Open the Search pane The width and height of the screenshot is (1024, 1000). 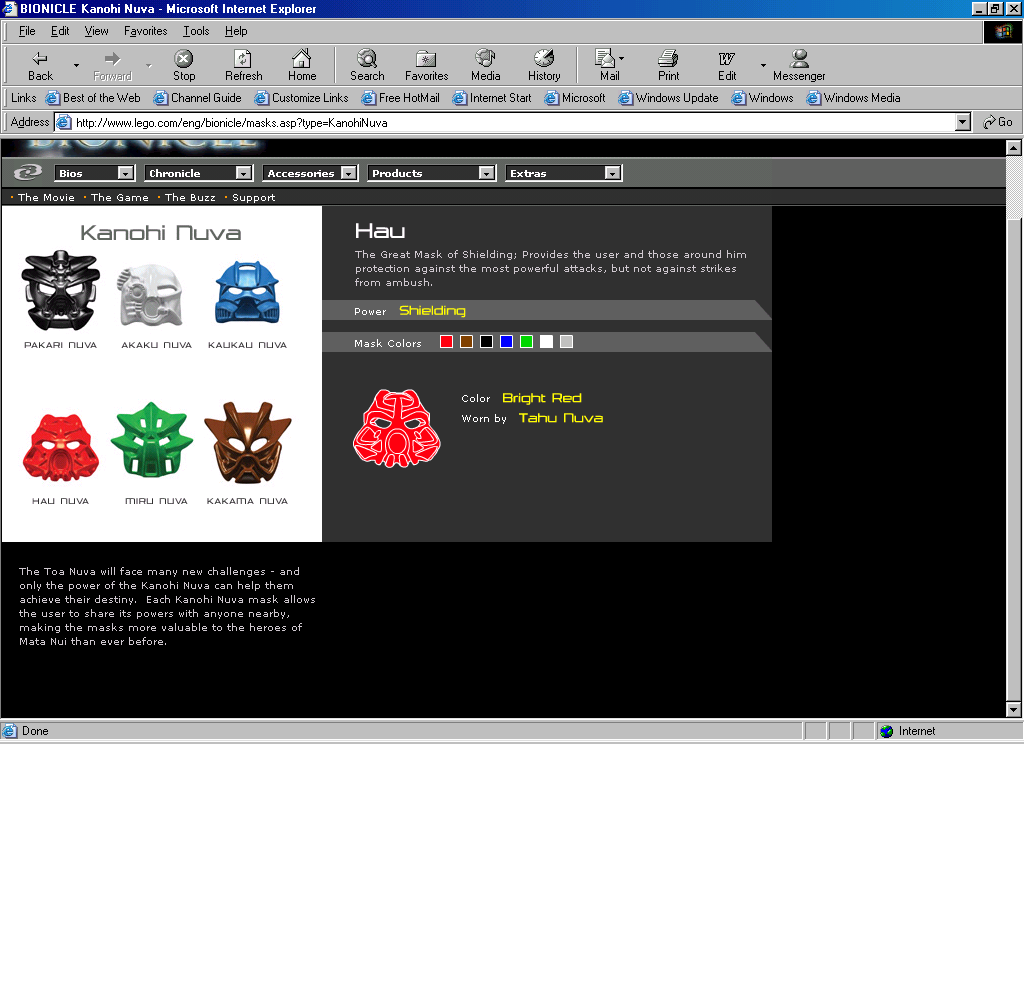click(367, 65)
